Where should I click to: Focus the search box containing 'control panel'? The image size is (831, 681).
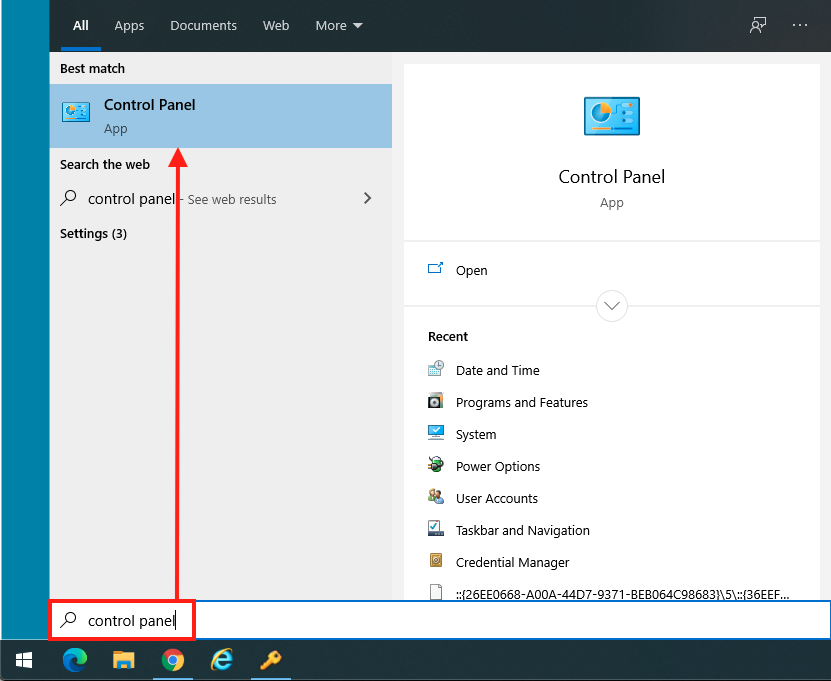click(x=440, y=620)
